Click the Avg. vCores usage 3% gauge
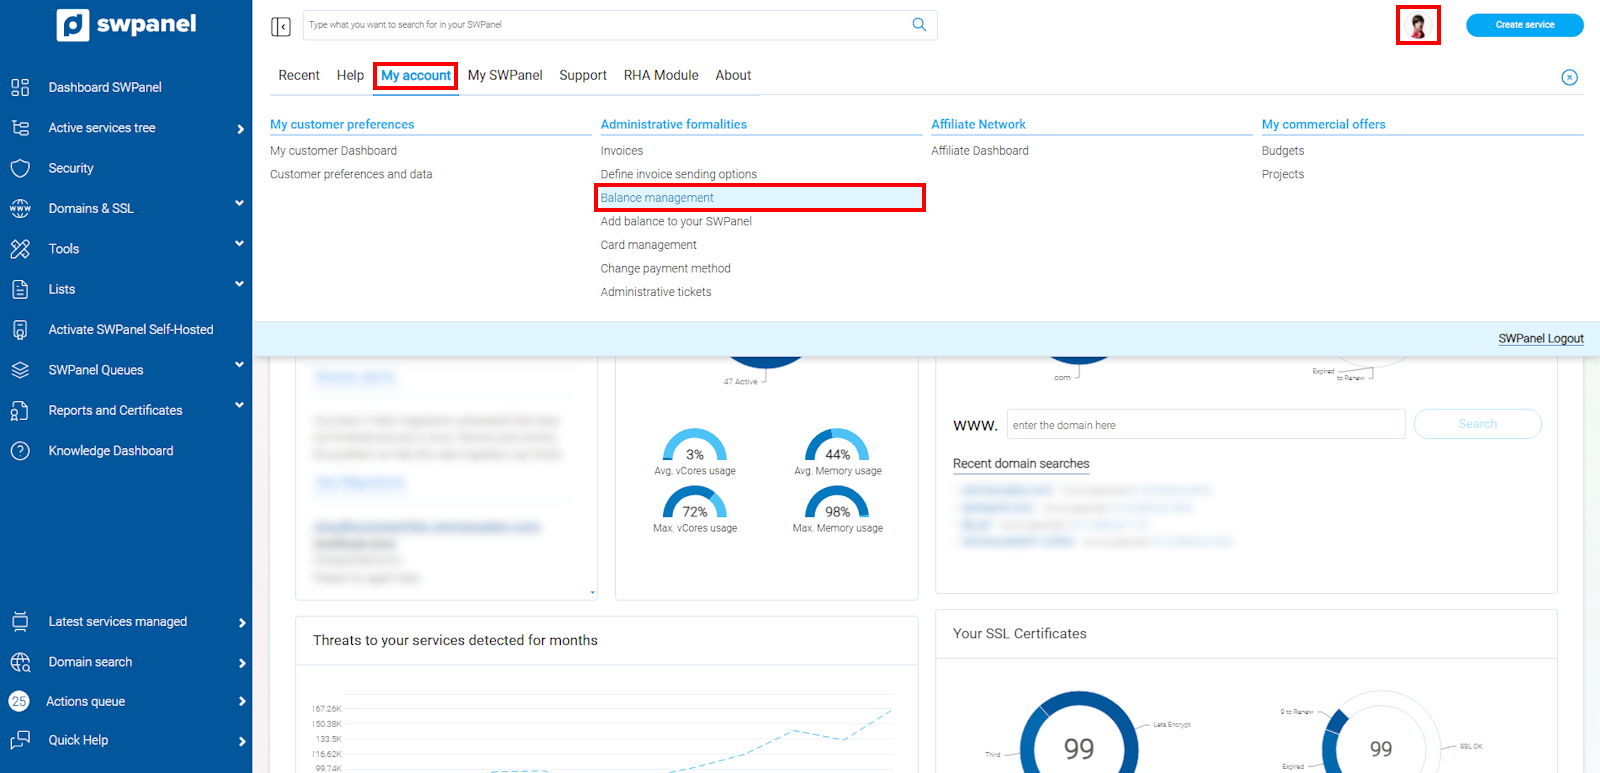1600x773 pixels. click(695, 446)
